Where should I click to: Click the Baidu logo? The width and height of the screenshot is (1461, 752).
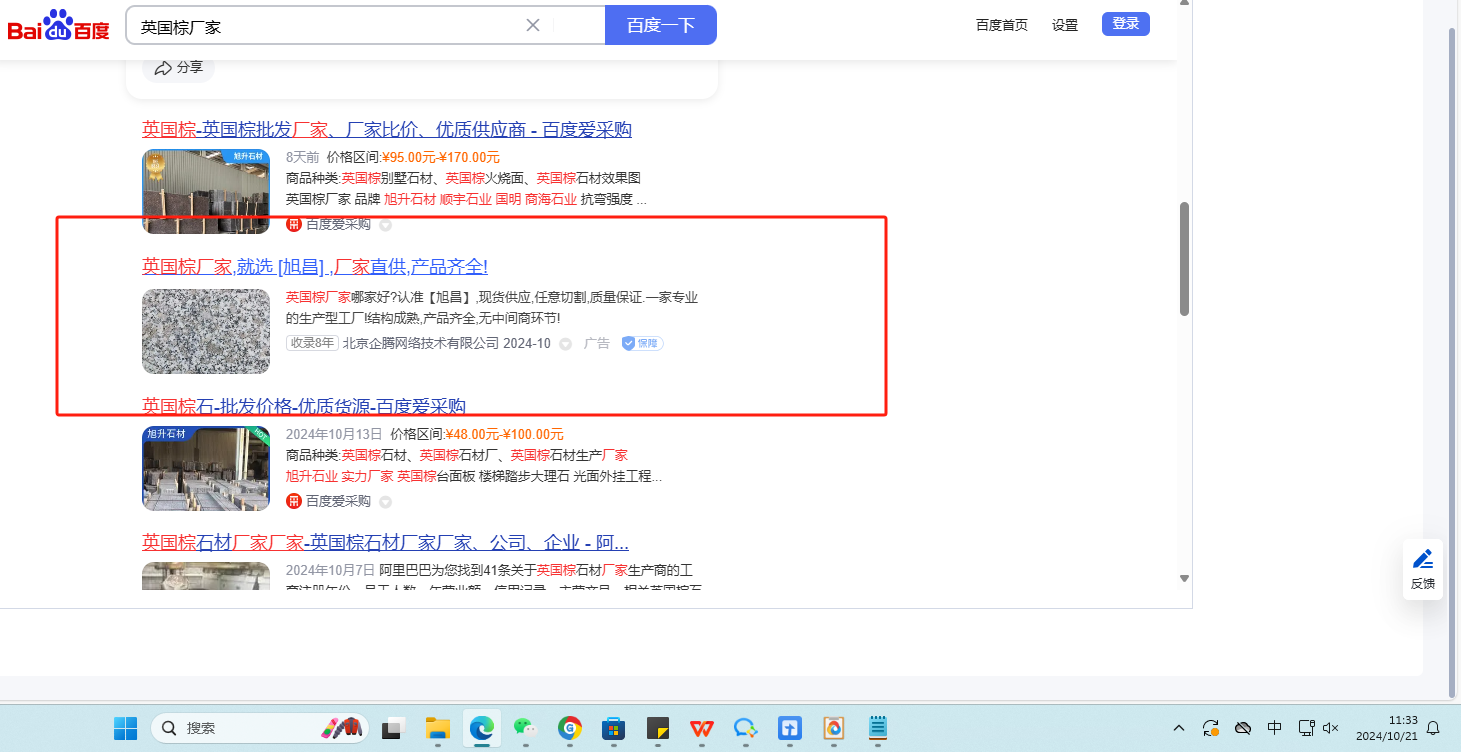coord(58,25)
